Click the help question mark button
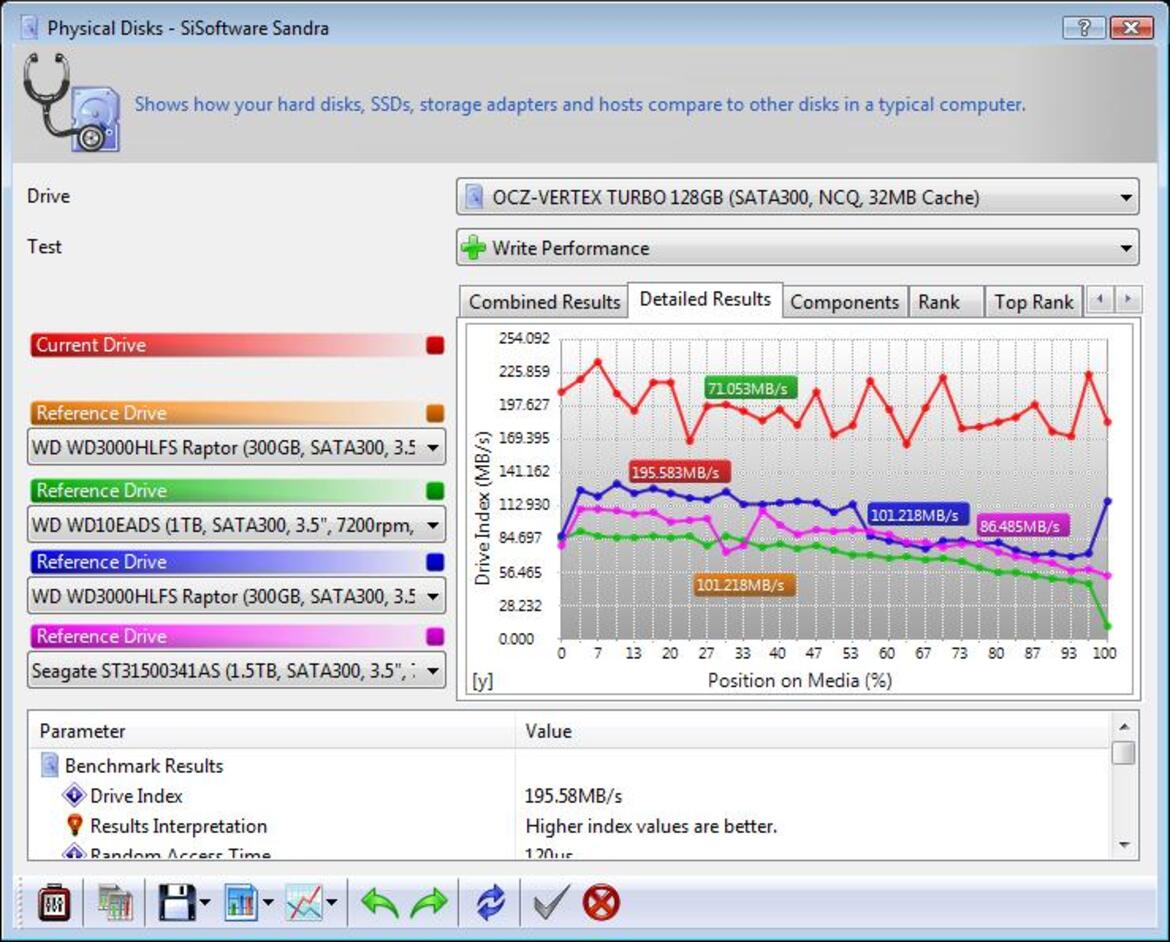Image resolution: width=1170 pixels, height=942 pixels. [x=1084, y=28]
